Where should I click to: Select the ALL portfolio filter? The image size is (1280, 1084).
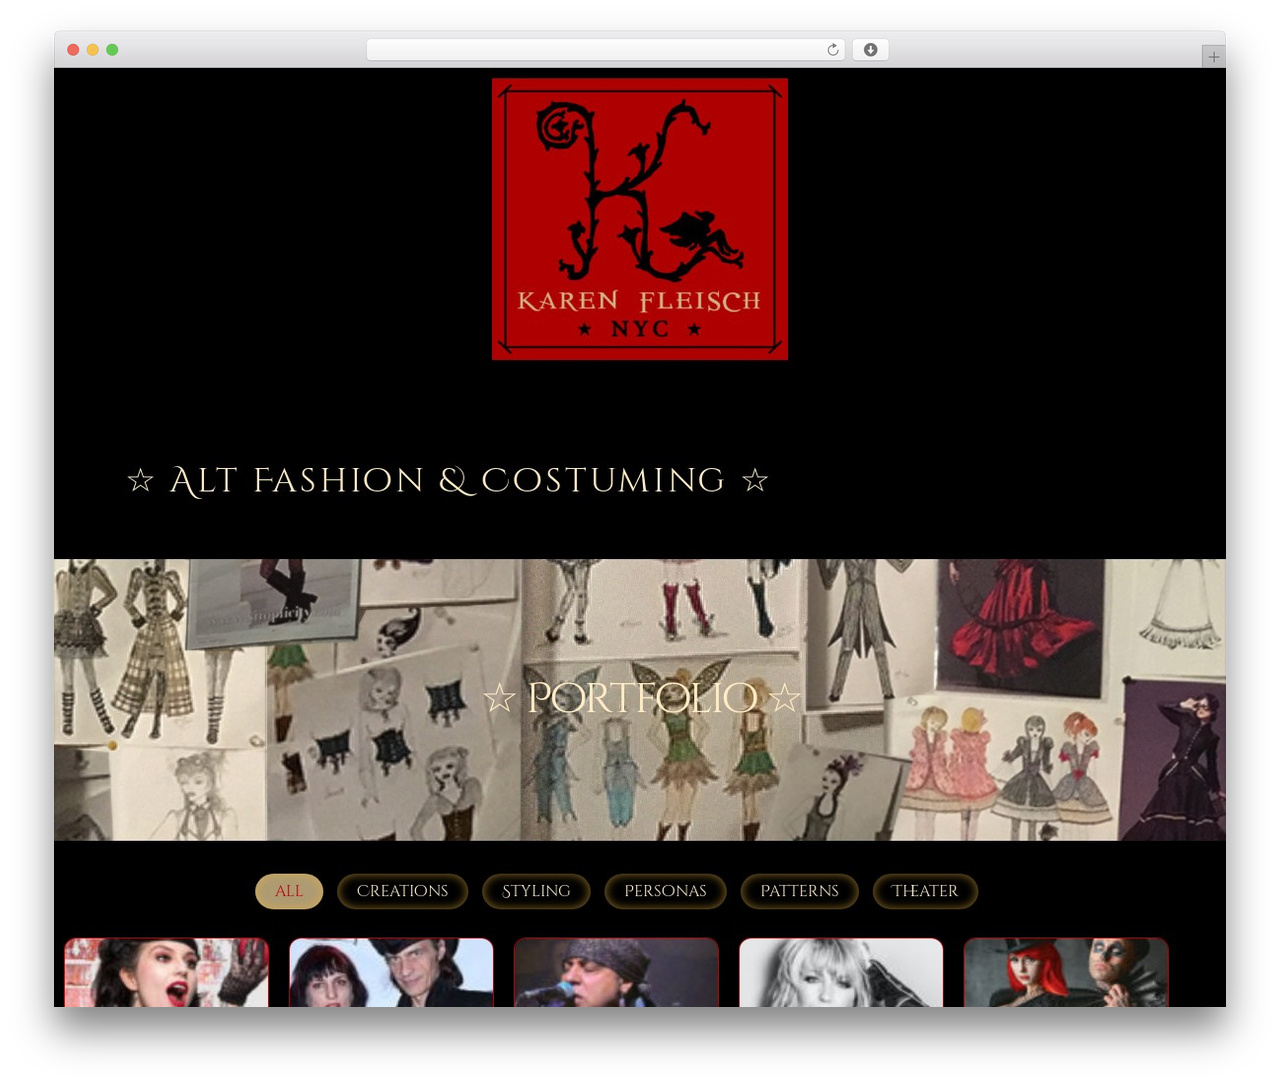point(289,891)
